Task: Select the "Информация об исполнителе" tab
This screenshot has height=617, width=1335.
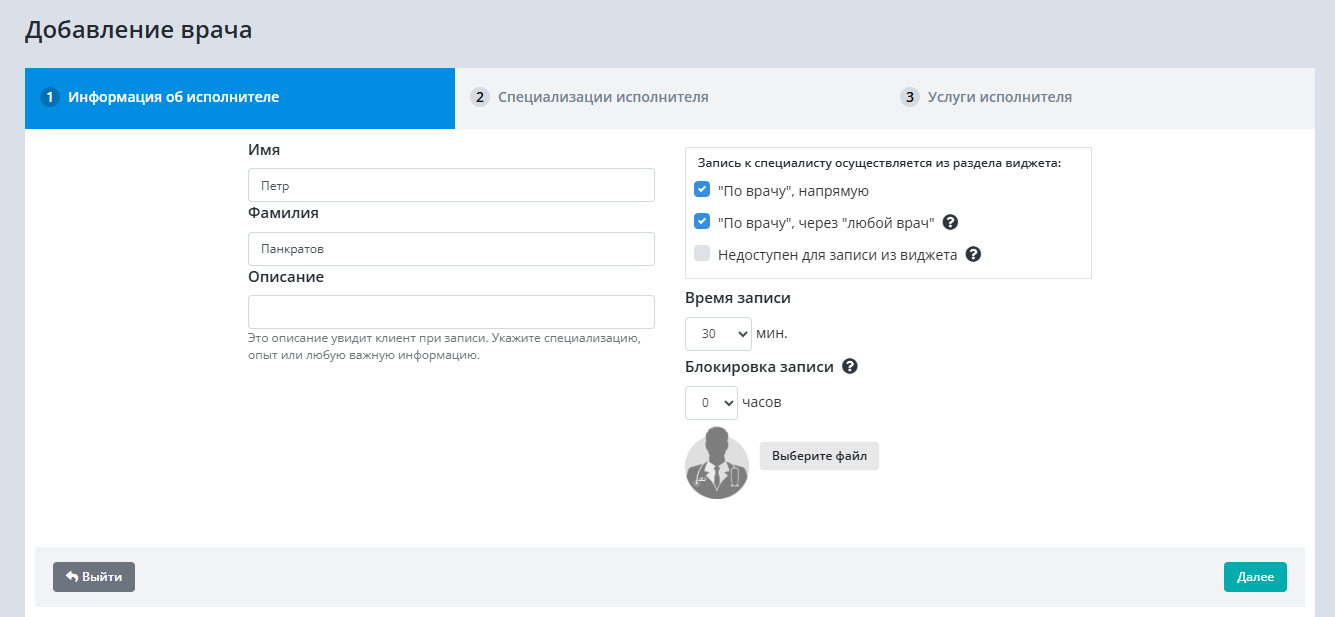Action: tap(173, 97)
